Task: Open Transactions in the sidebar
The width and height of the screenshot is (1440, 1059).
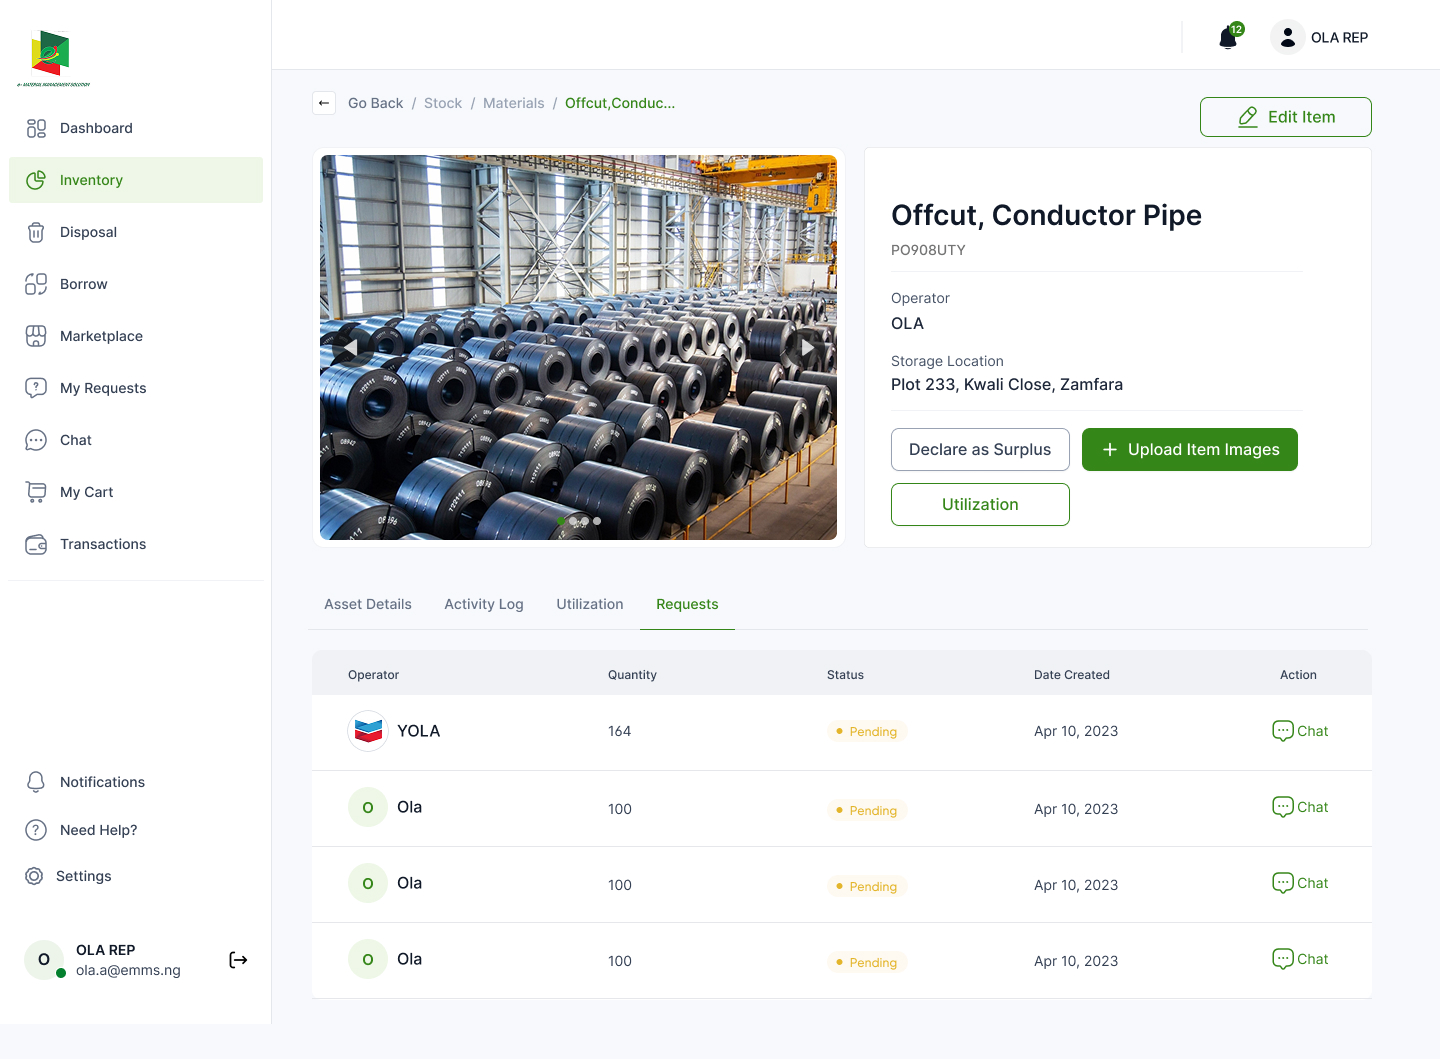Action: (x=103, y=544)
